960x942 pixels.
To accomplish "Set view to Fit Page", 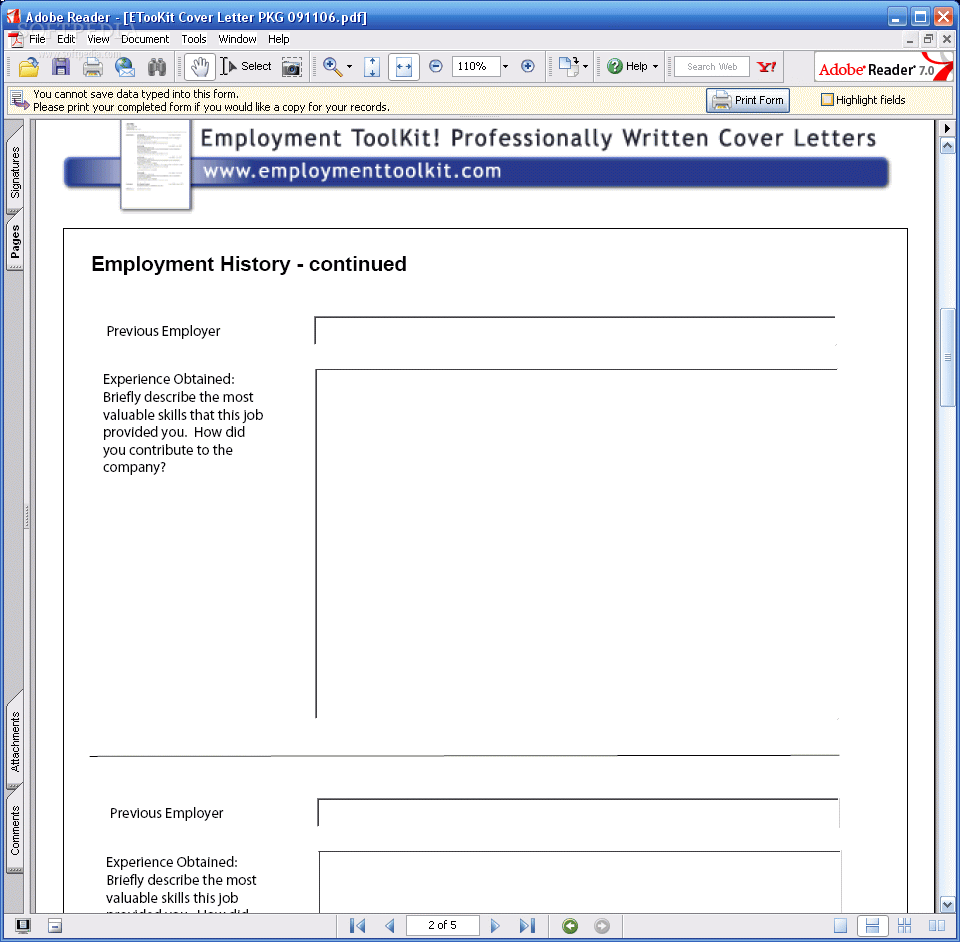I will pos(372,67).
